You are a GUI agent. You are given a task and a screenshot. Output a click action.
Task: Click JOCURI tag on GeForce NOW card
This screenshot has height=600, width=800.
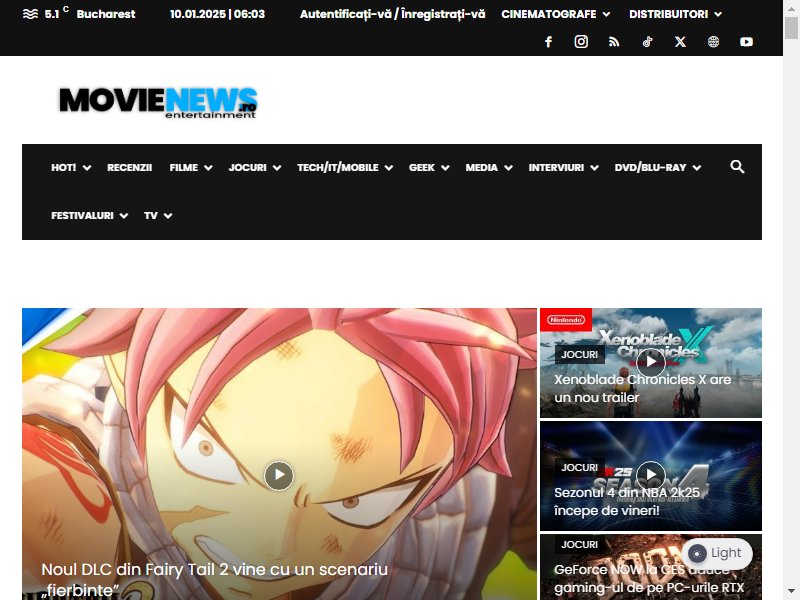point(580,544)
